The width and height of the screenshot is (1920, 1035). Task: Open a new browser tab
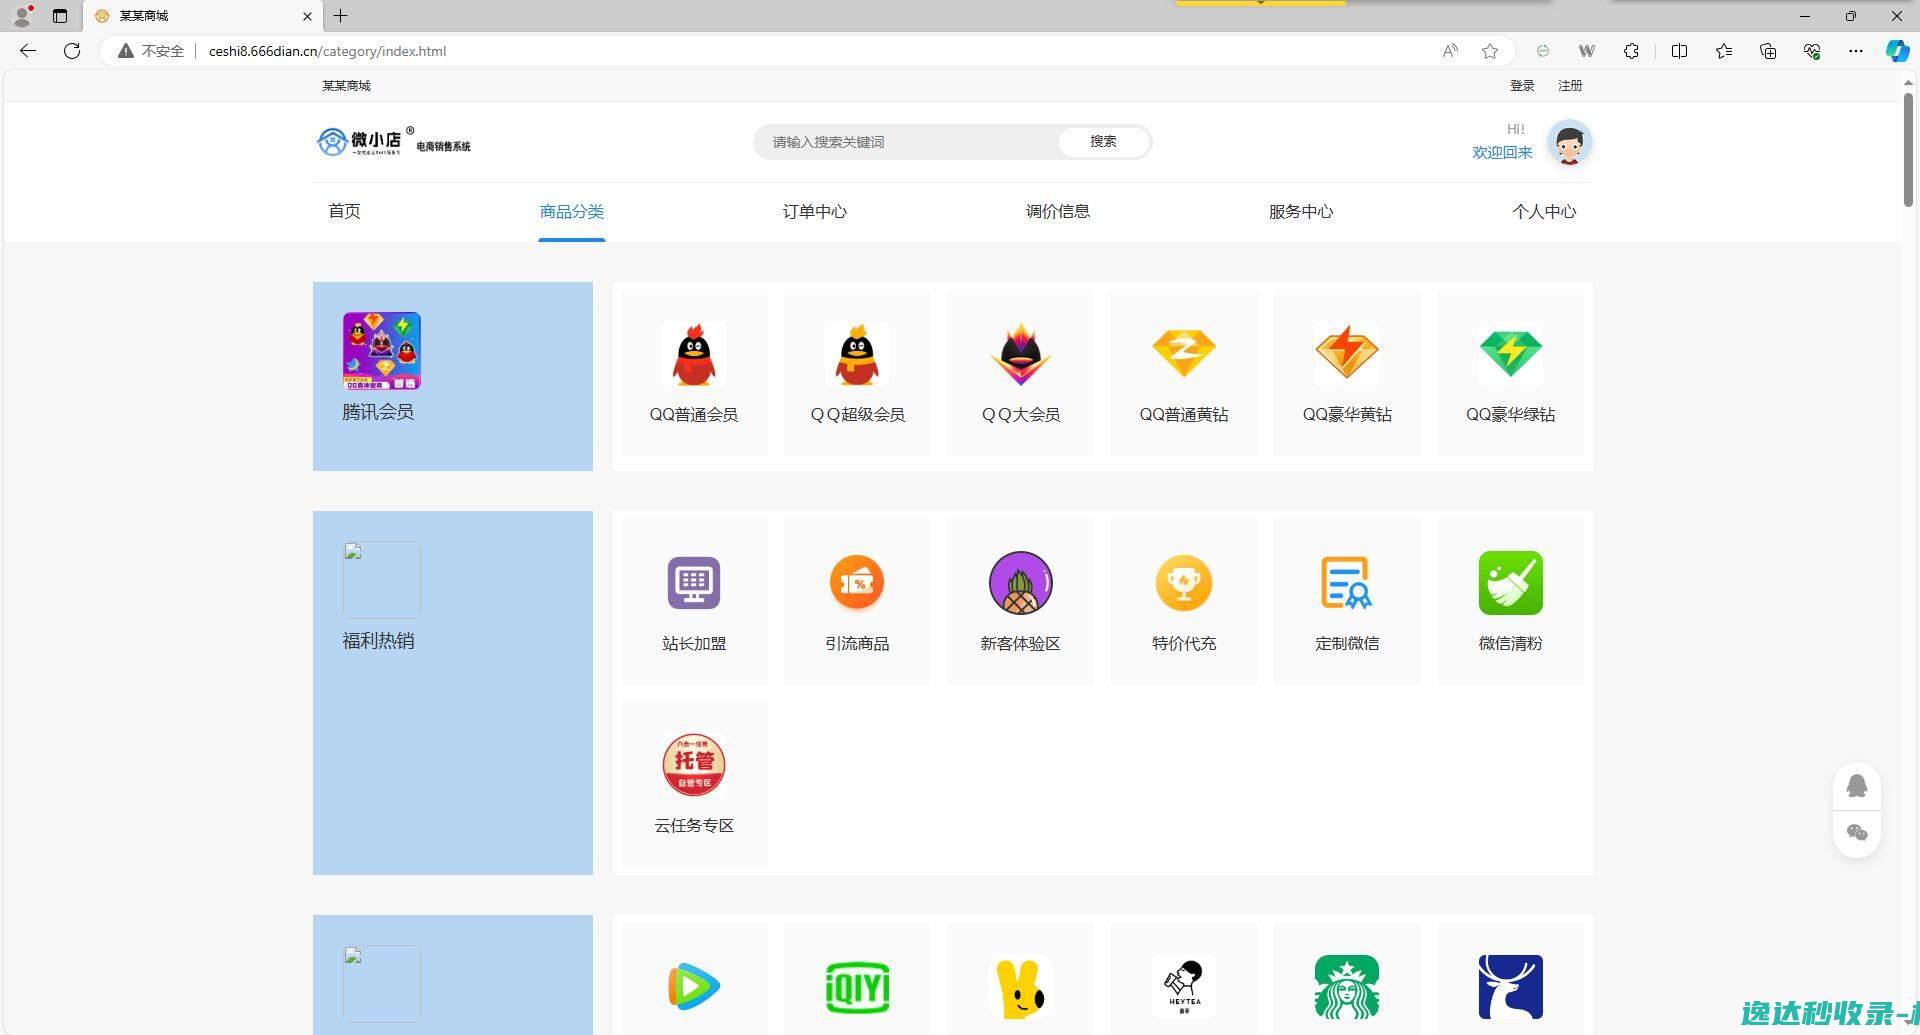(340, 16)
